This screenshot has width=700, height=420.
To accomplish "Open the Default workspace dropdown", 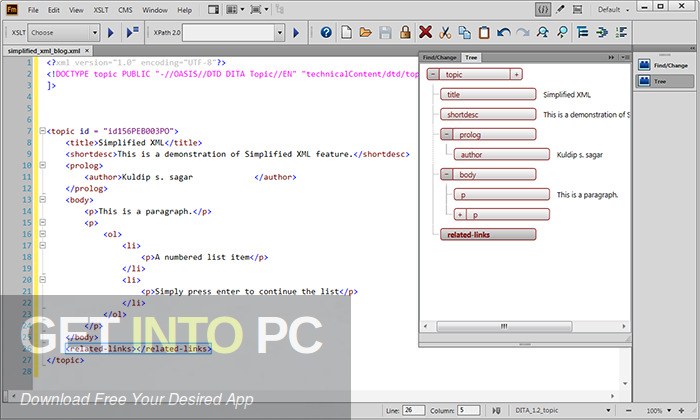I will [613, 9].
